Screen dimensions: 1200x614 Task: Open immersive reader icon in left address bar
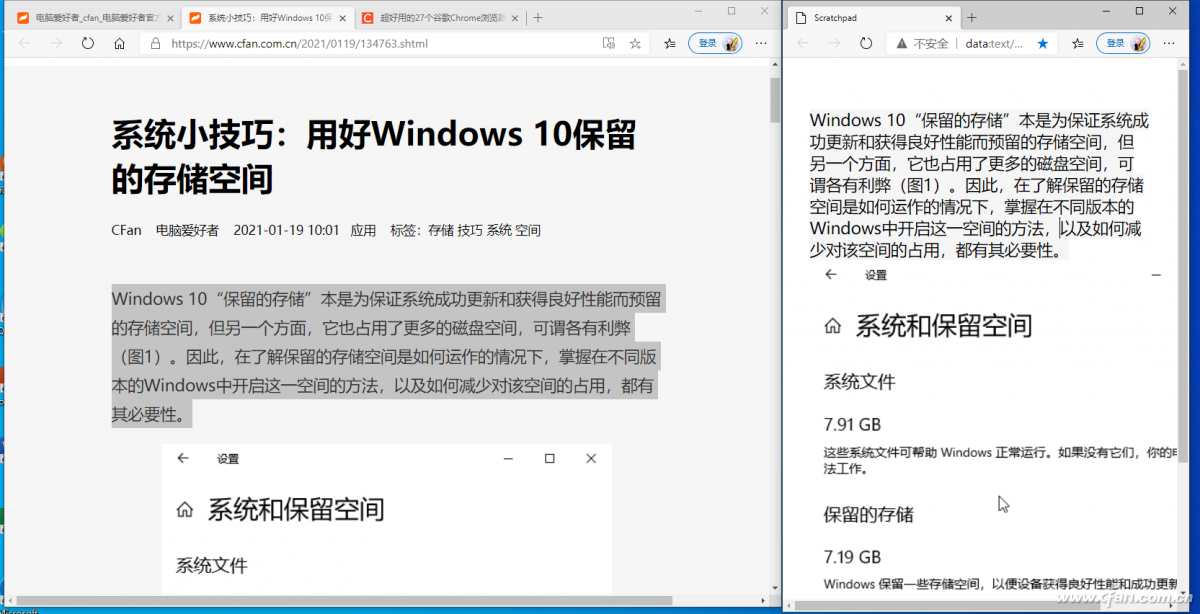[x=608, y=44]
